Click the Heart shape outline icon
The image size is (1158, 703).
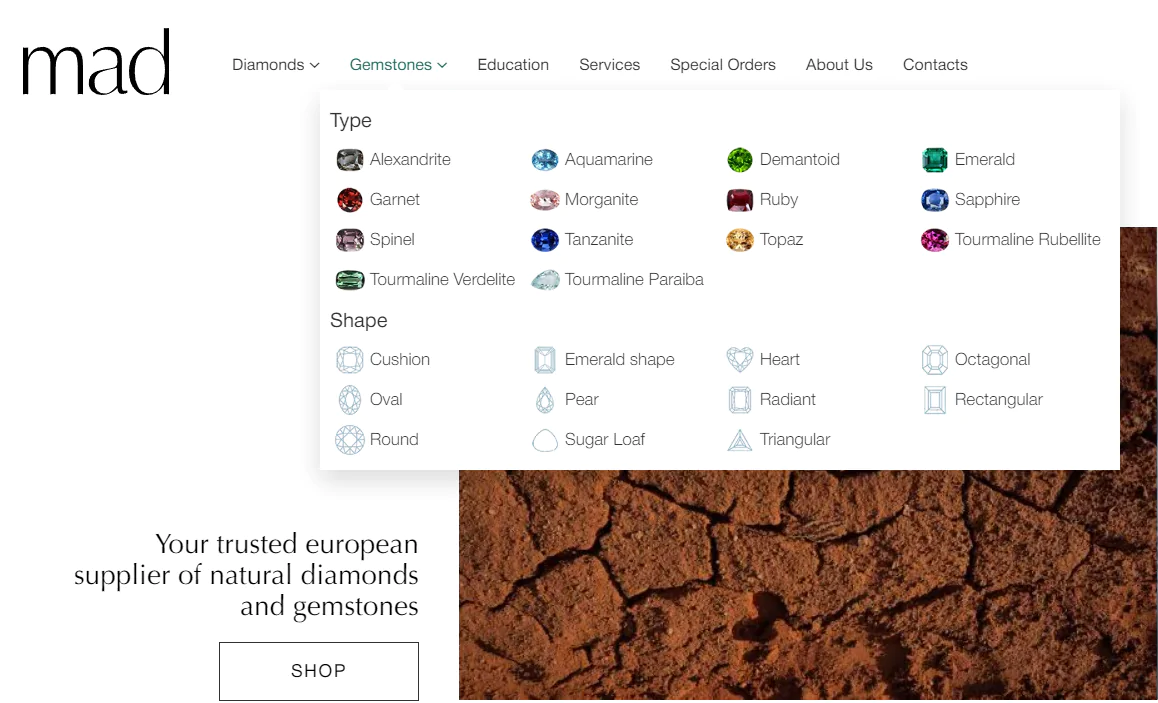(739, 360)
